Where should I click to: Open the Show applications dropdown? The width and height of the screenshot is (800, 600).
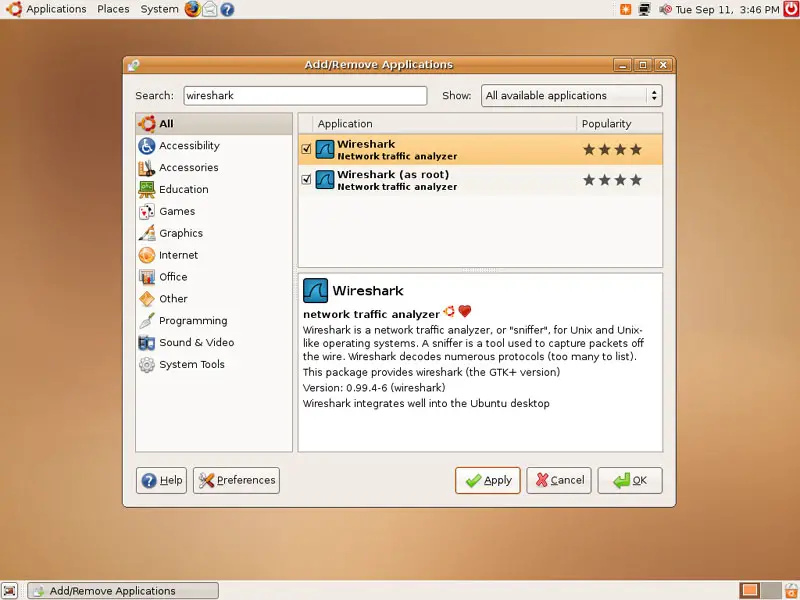pyautogui.click(x=571, y=96)
